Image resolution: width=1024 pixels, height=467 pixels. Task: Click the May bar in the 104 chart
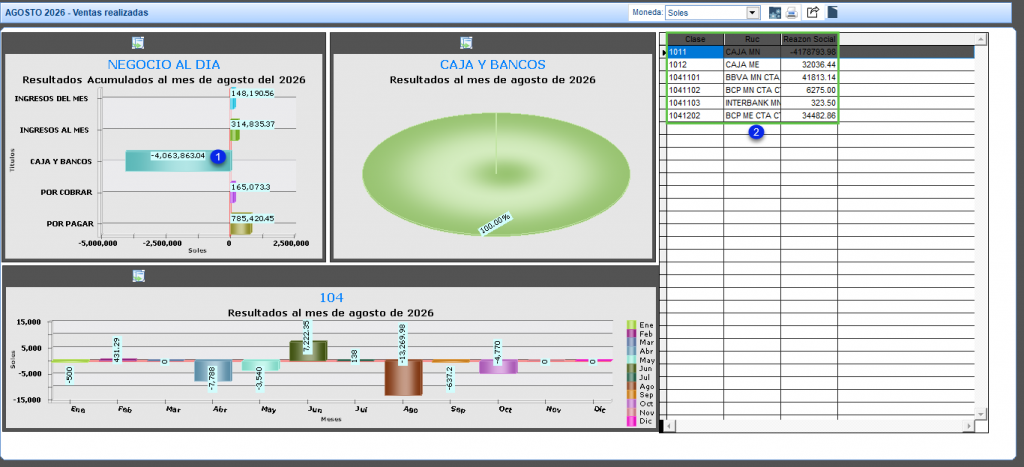pos(261,365)
